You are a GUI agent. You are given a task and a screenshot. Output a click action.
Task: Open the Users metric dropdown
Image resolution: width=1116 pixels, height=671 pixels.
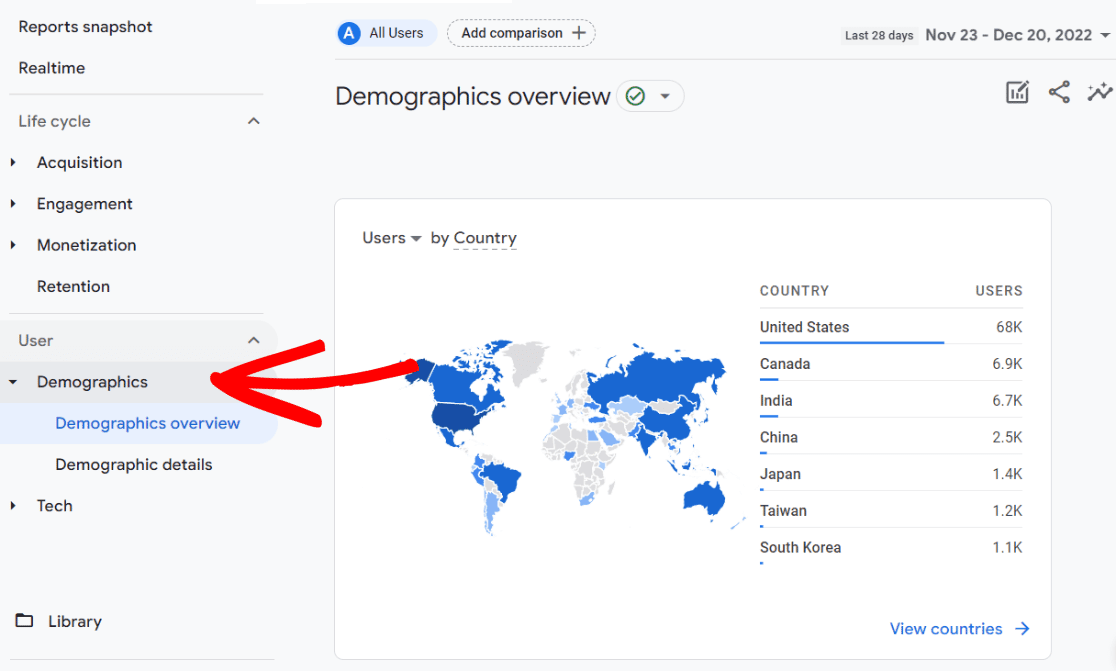[392, 238]
